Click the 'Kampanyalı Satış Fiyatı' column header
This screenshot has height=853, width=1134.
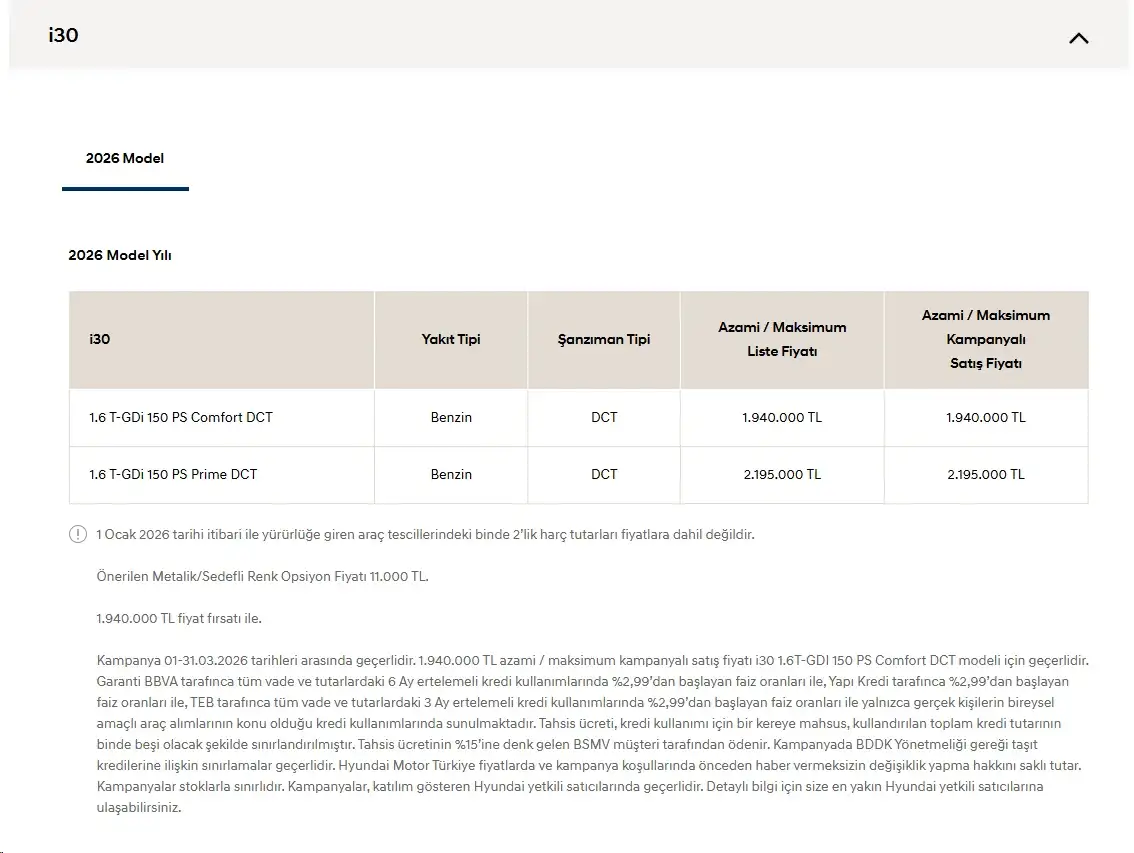coord(986,339)
